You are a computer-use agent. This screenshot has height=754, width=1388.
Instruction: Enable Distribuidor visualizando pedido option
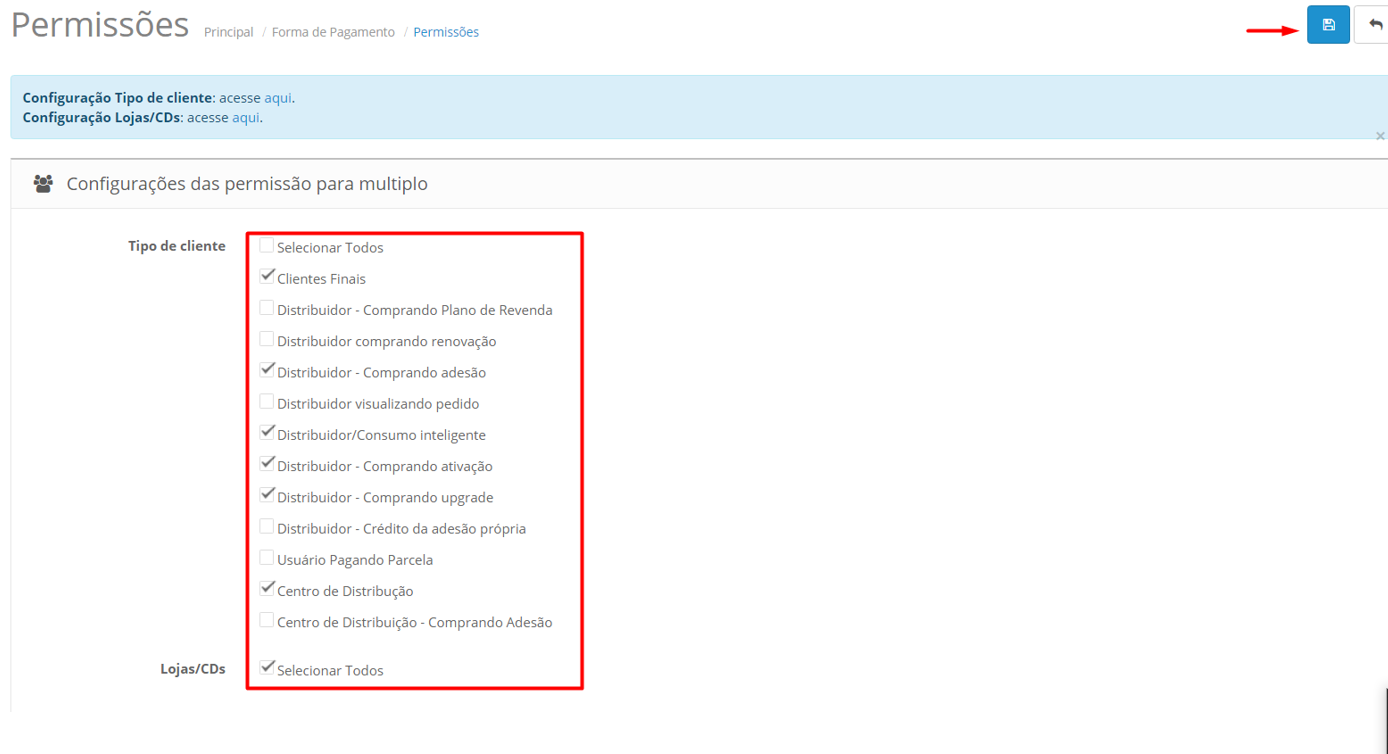point(267,402)
